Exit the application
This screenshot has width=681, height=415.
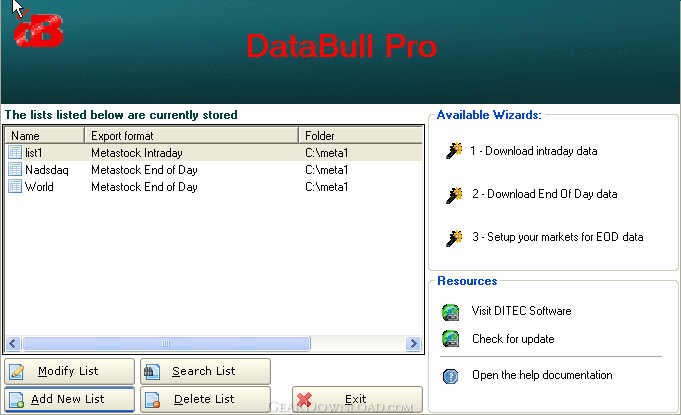coord(357,399)
